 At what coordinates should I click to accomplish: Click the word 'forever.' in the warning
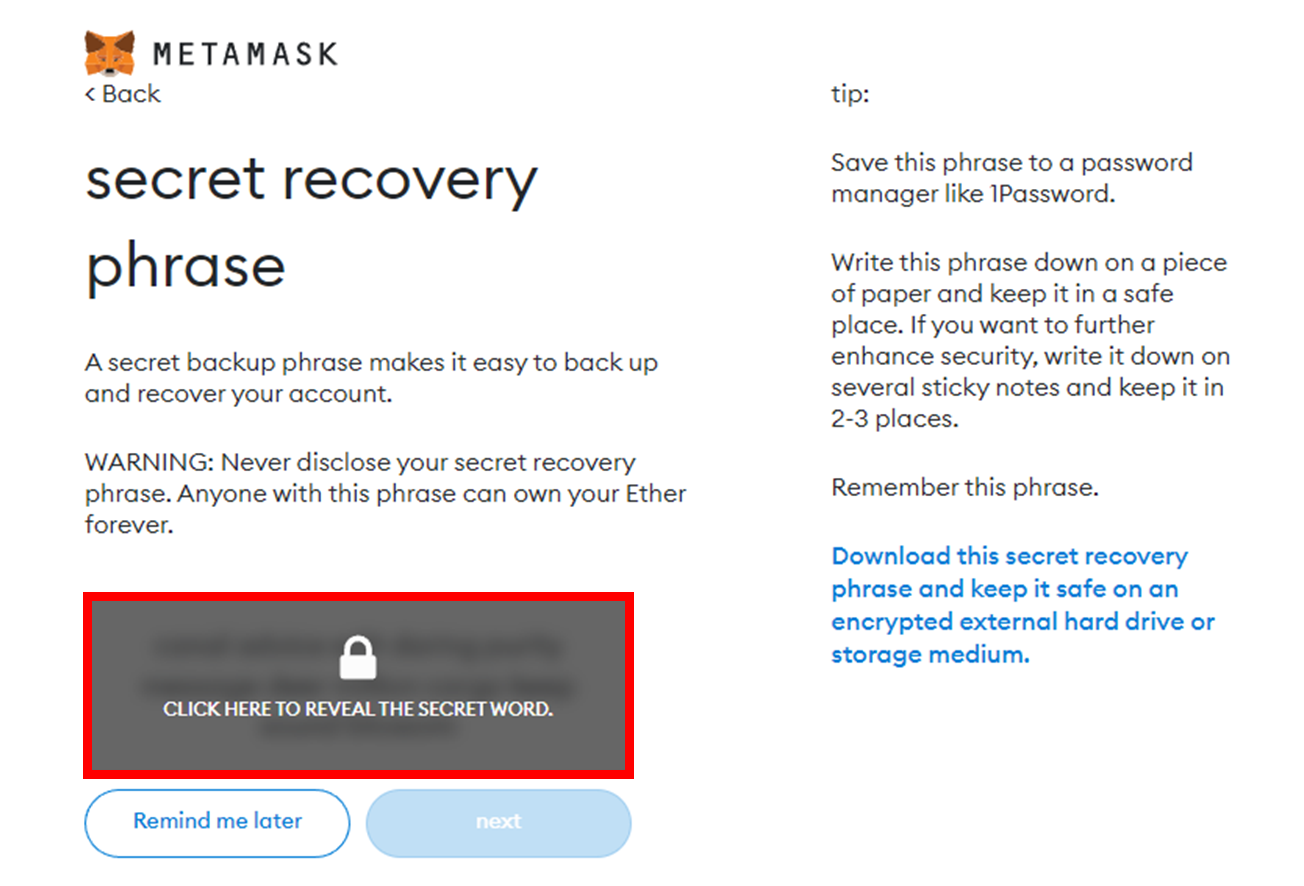[129, 525]
